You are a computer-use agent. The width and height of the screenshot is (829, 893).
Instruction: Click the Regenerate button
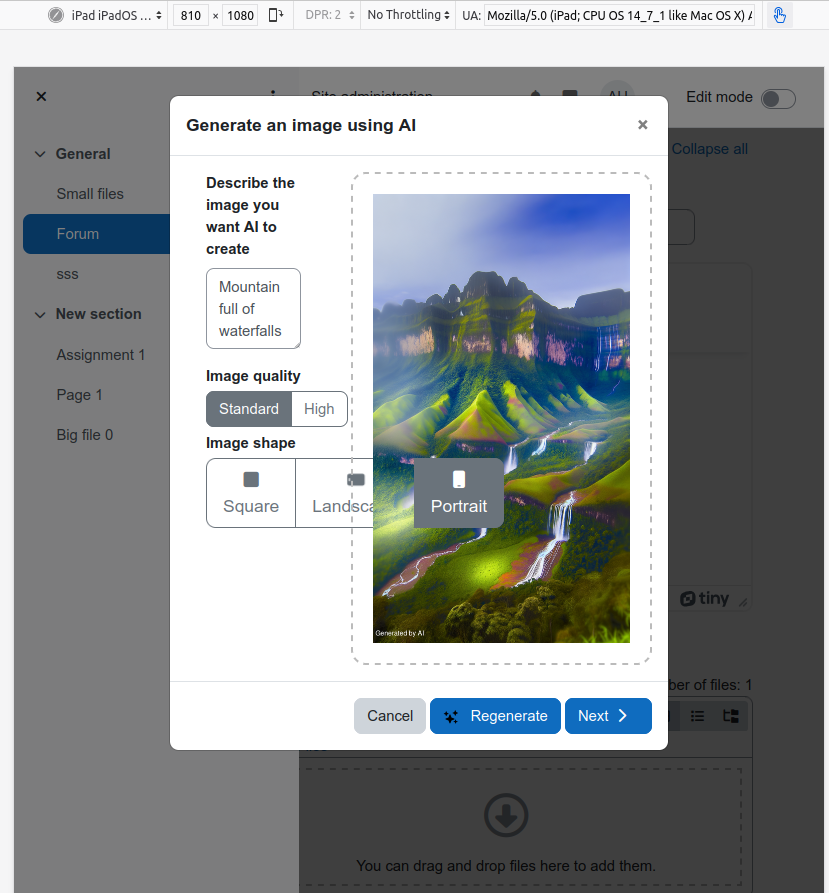pyautogui.click(x=495, y=716)
